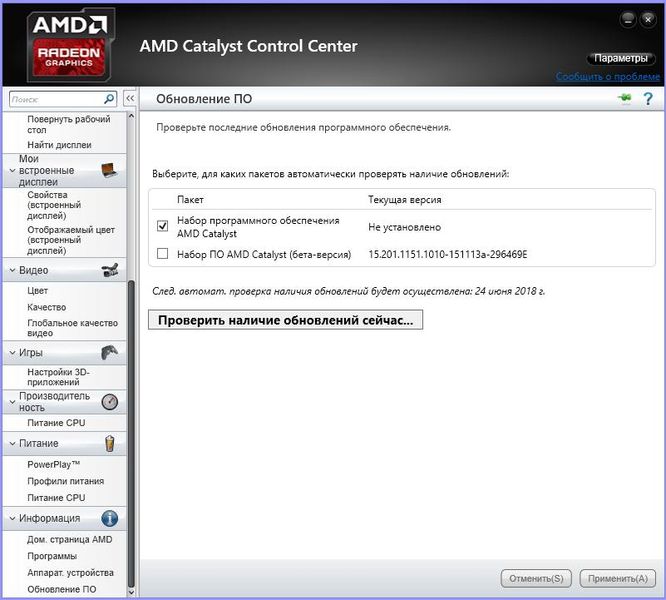Screen dimensions: 666x600
Task: Click the Пакет column header
Action: (x=190, y=200)
